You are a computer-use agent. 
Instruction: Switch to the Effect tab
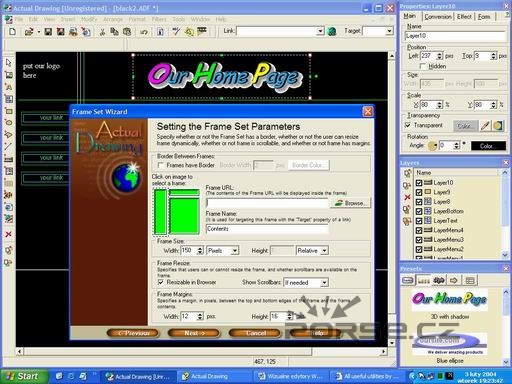pyautogui.click(x=464, y=17)
